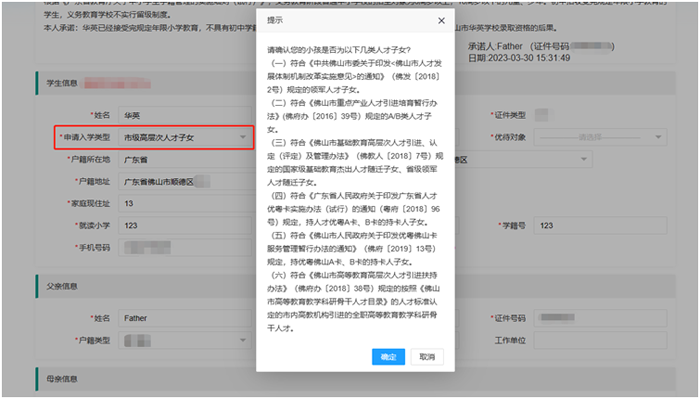Select the 学籍号 field containing 123
Image resolution: width=700 pixels, height=399 pixels.
point(600,225)
